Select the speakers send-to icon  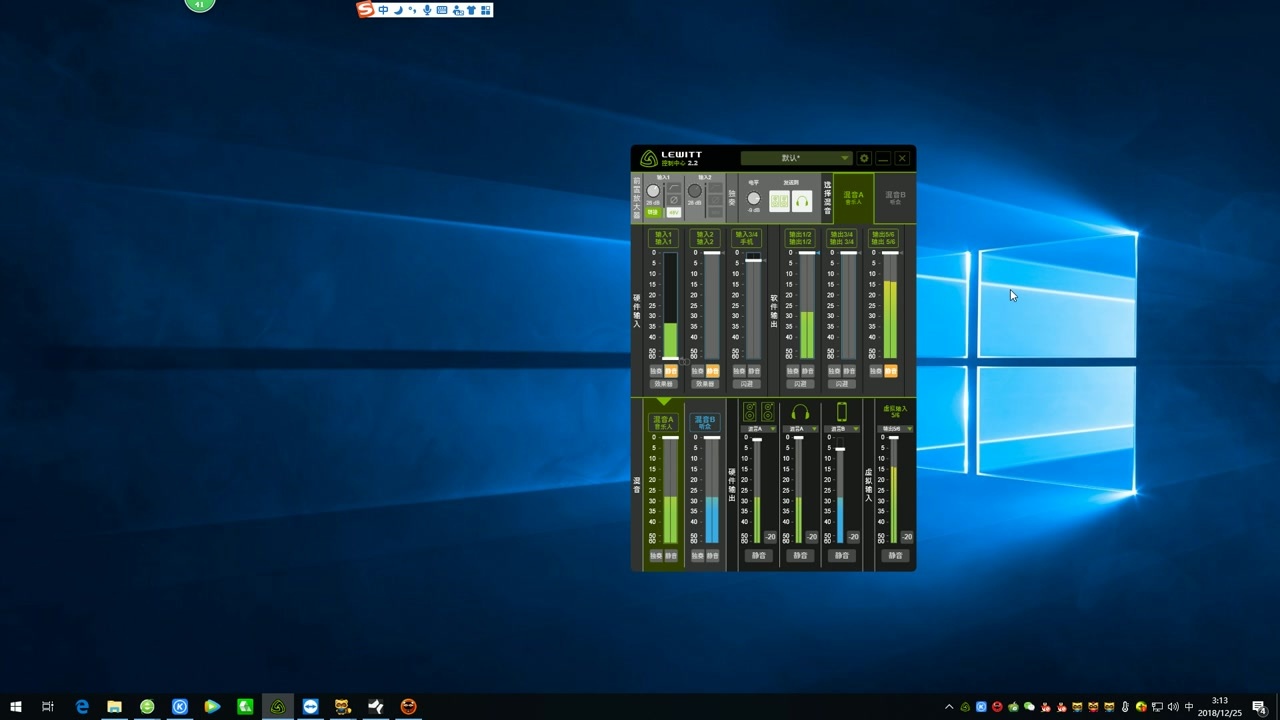[779, 201]
